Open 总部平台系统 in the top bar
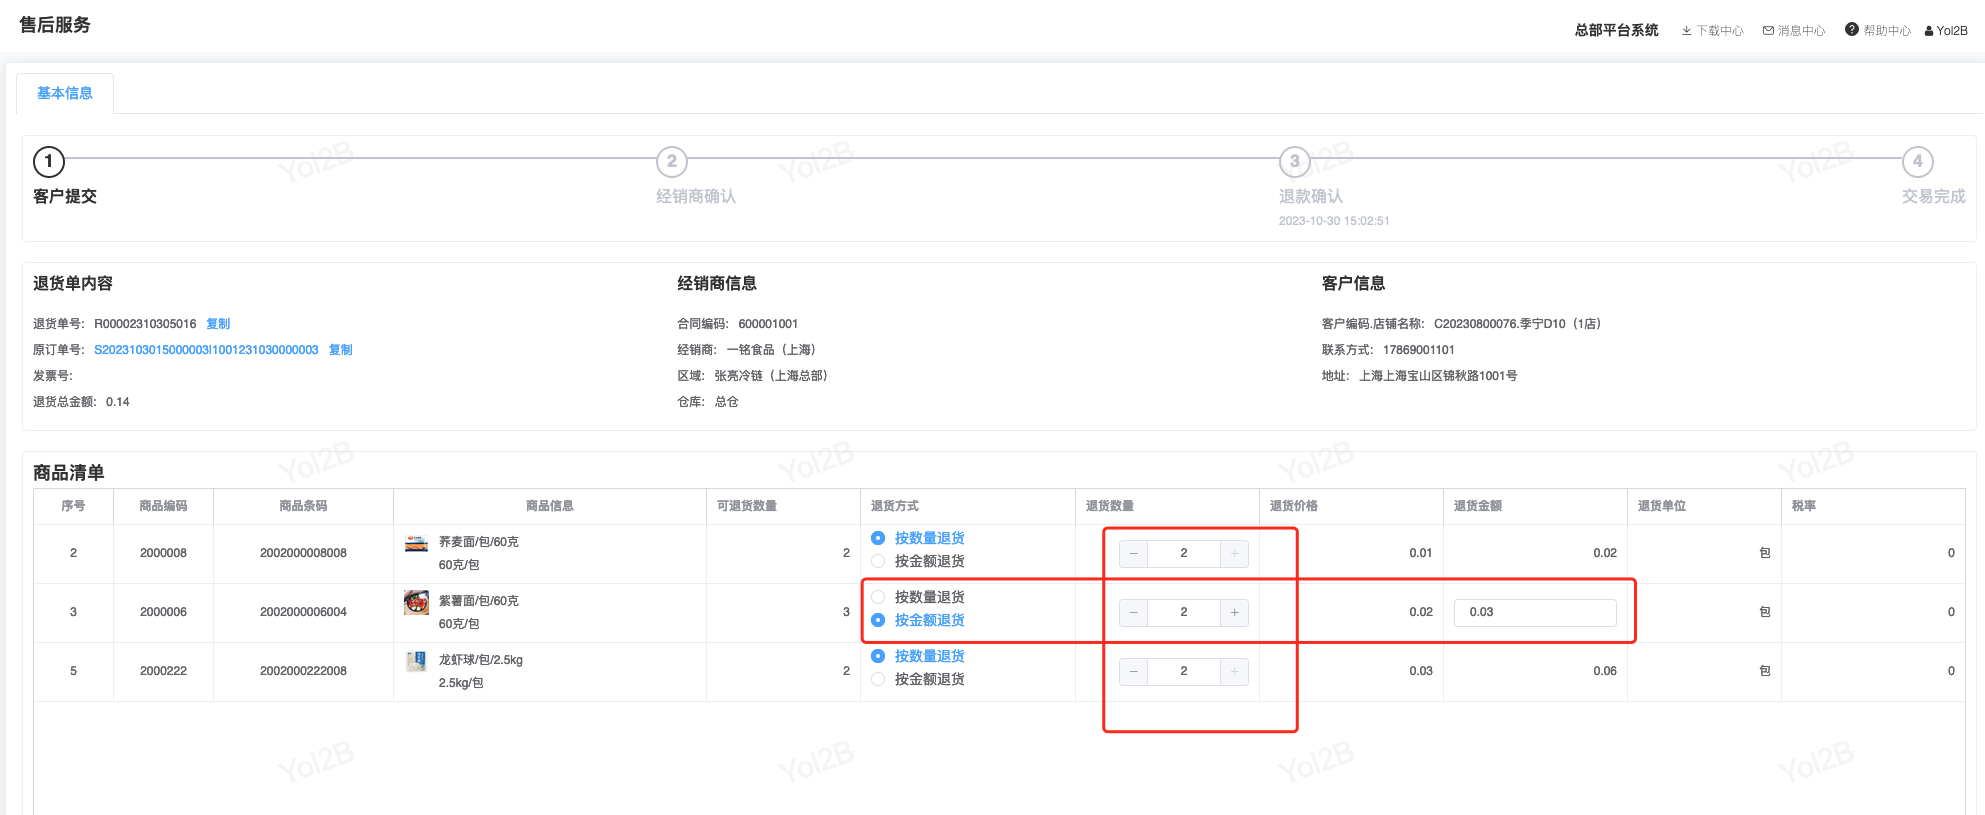1985x815 pixels. [x=1616, y=30]
